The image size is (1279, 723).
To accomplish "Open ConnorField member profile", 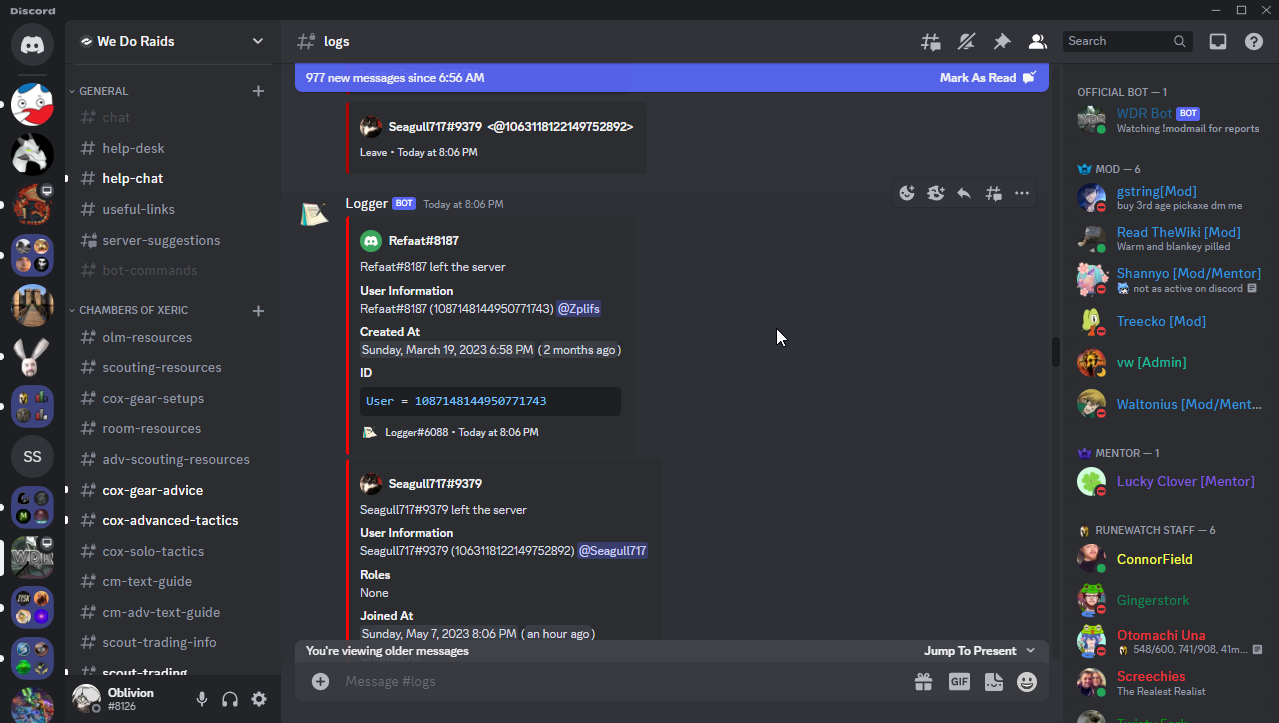I will point(1170,559).
